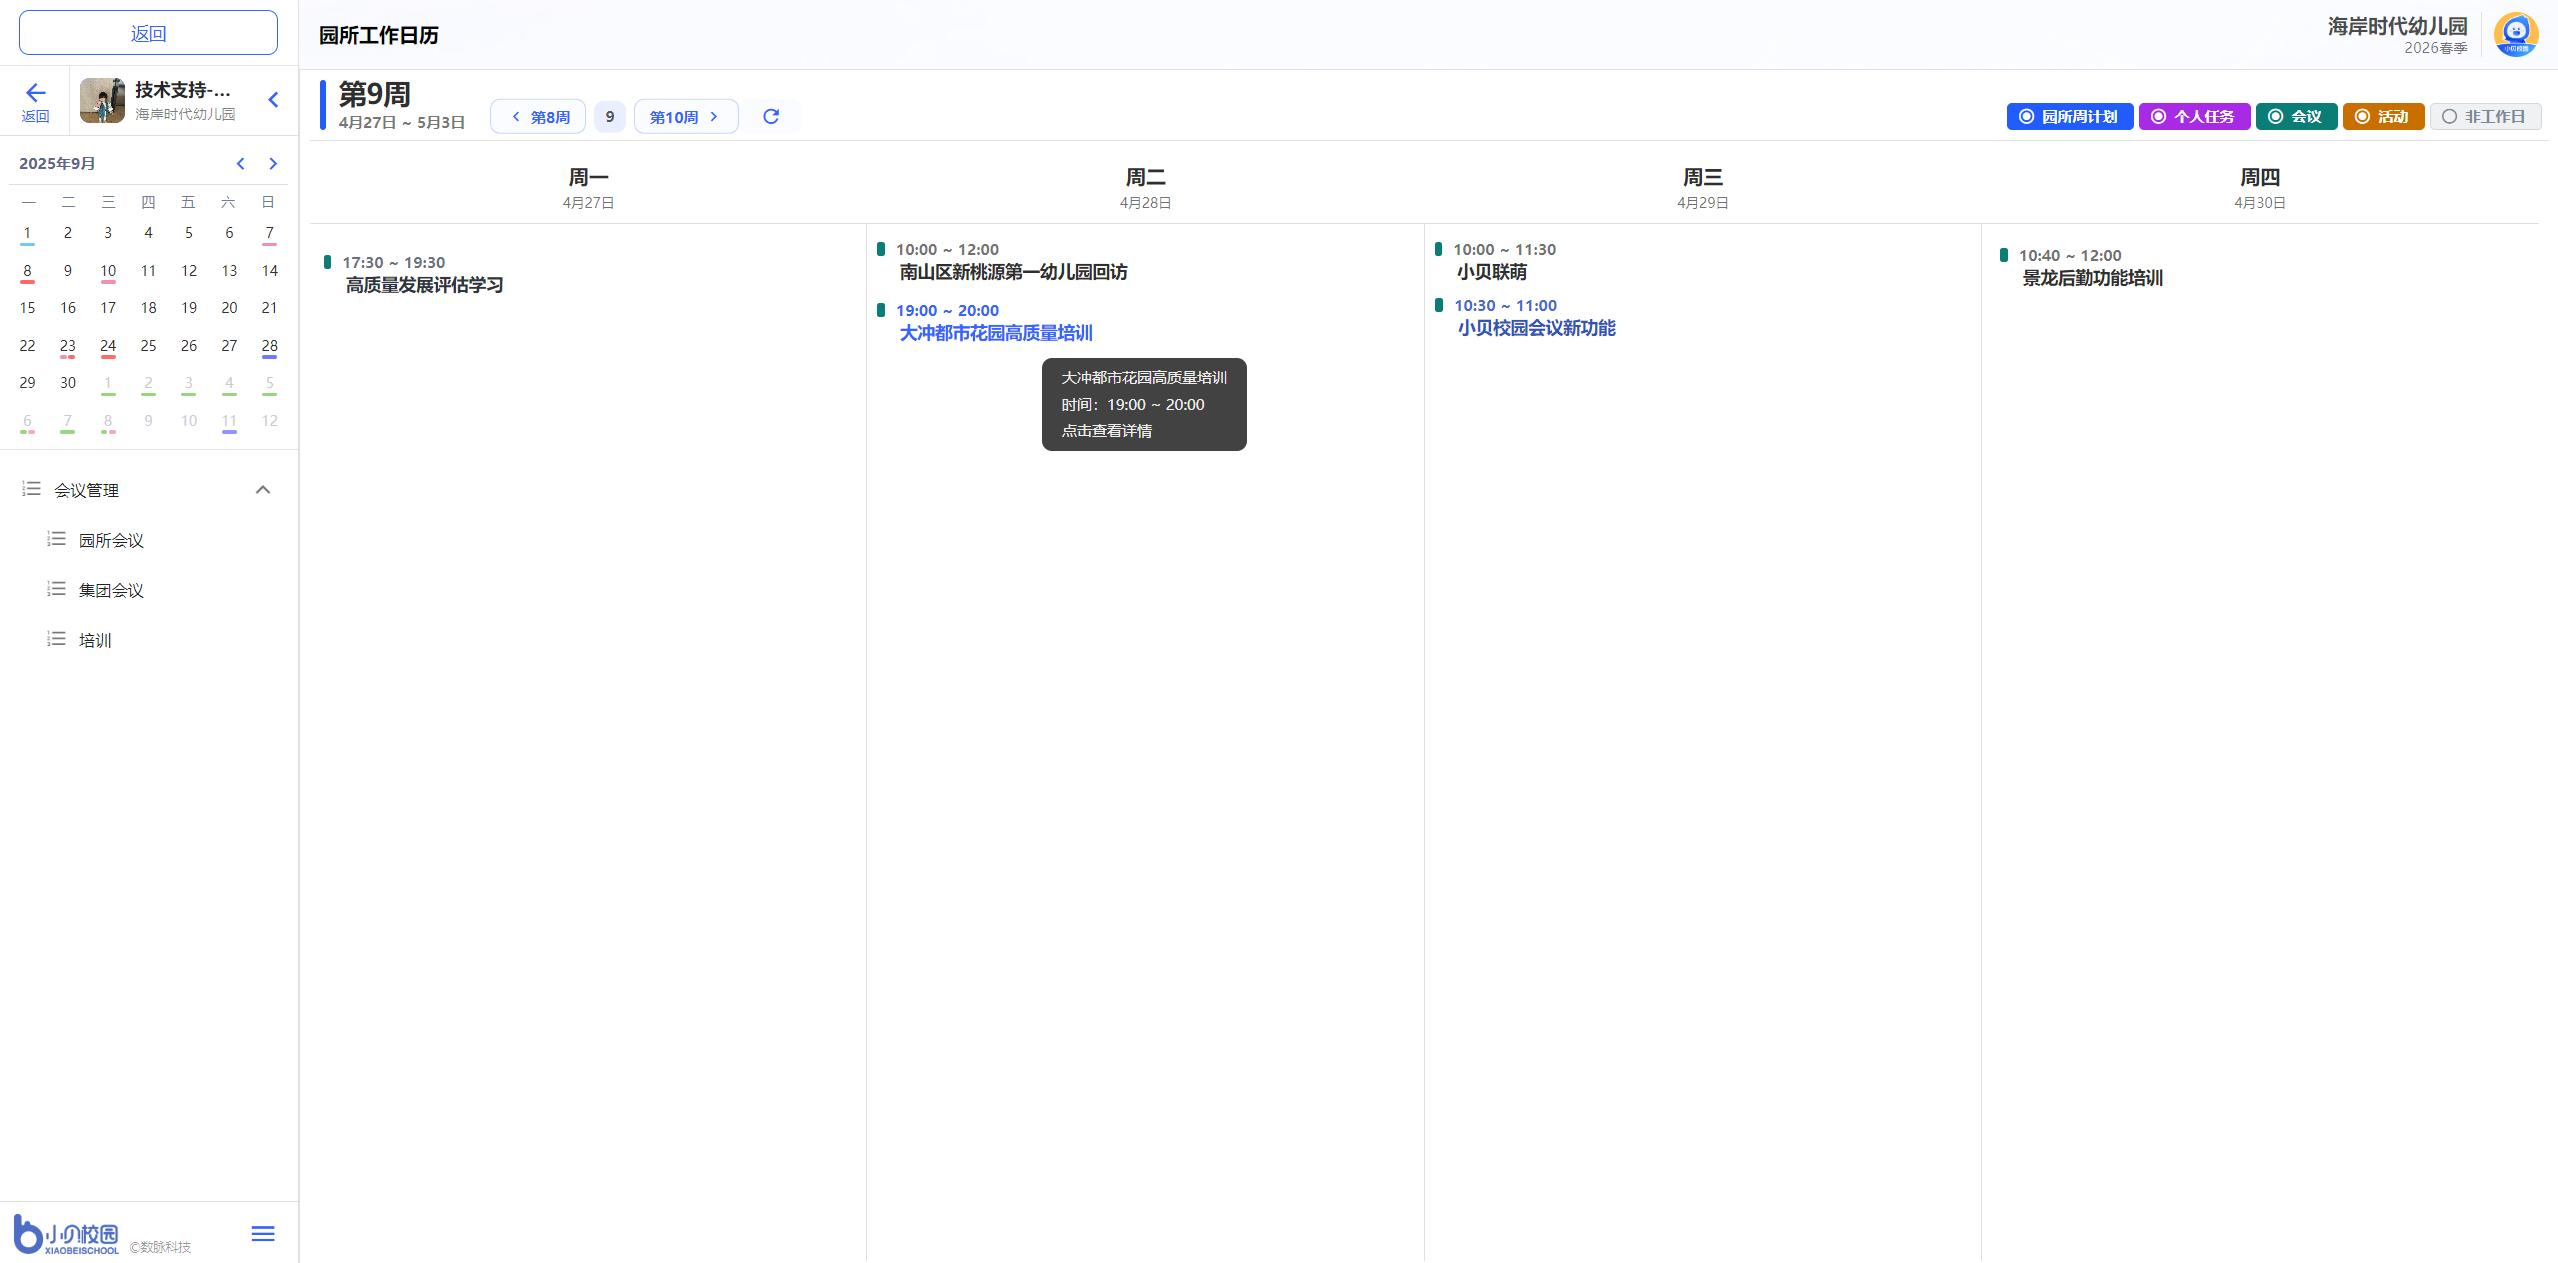Click the 小贝校园 logo in sidebar footer

coord(67,1235)
